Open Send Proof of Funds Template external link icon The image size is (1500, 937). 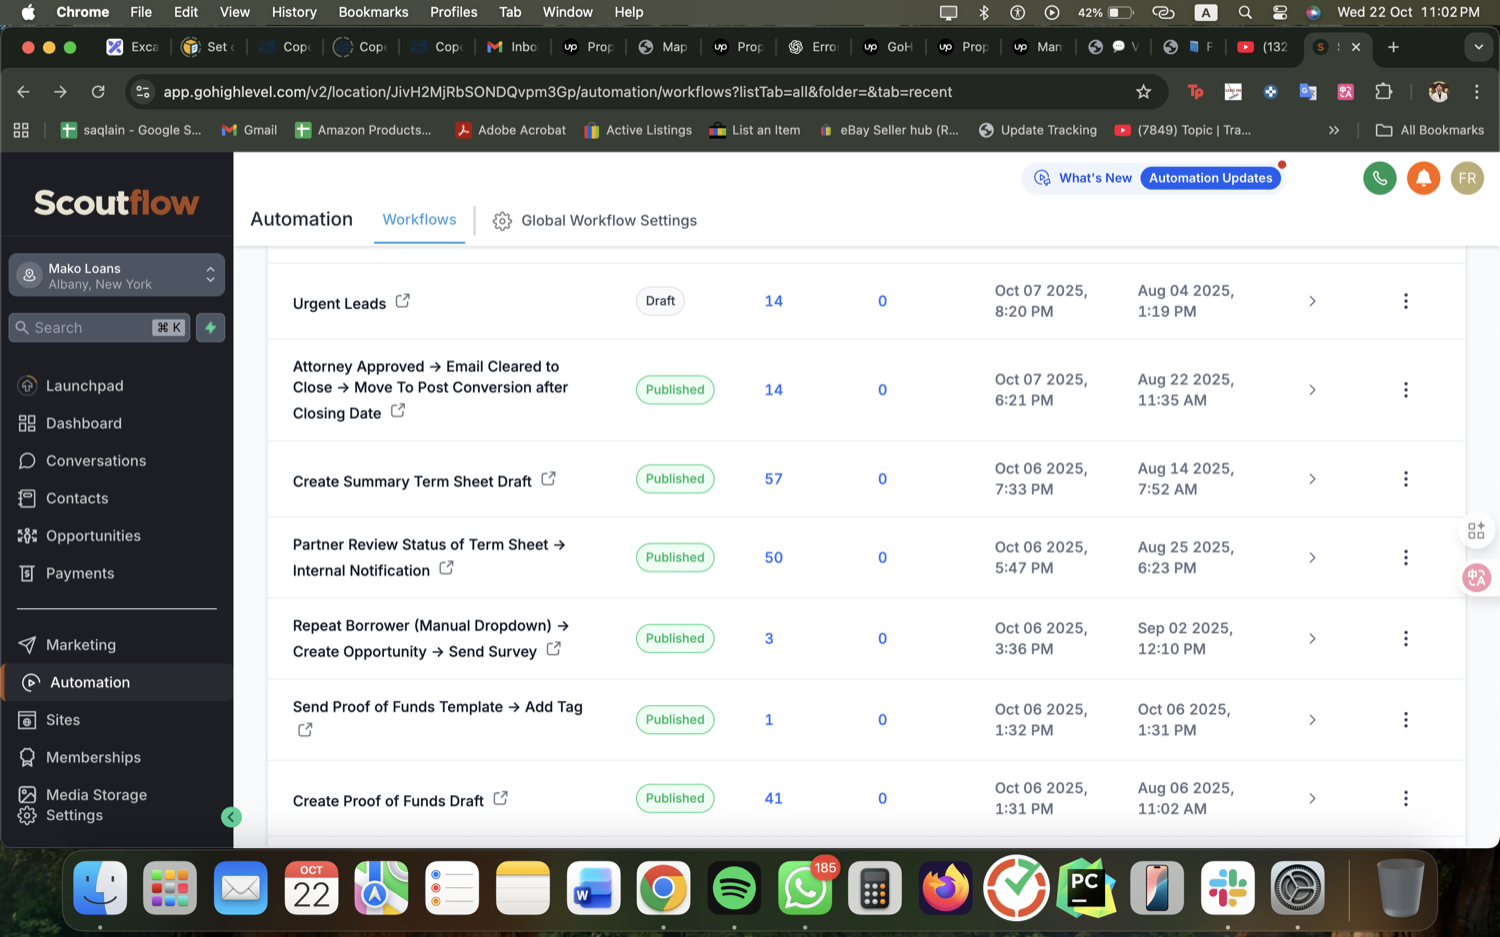click(x=305, y=730)
